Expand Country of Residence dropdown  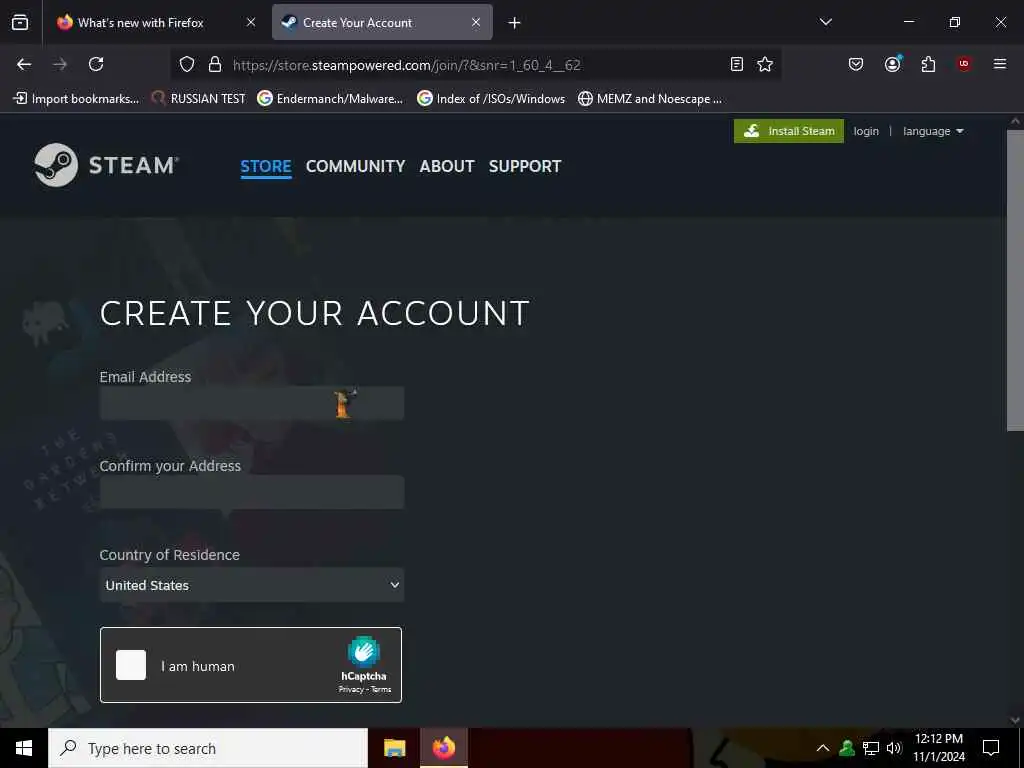[x=251, y=585]
